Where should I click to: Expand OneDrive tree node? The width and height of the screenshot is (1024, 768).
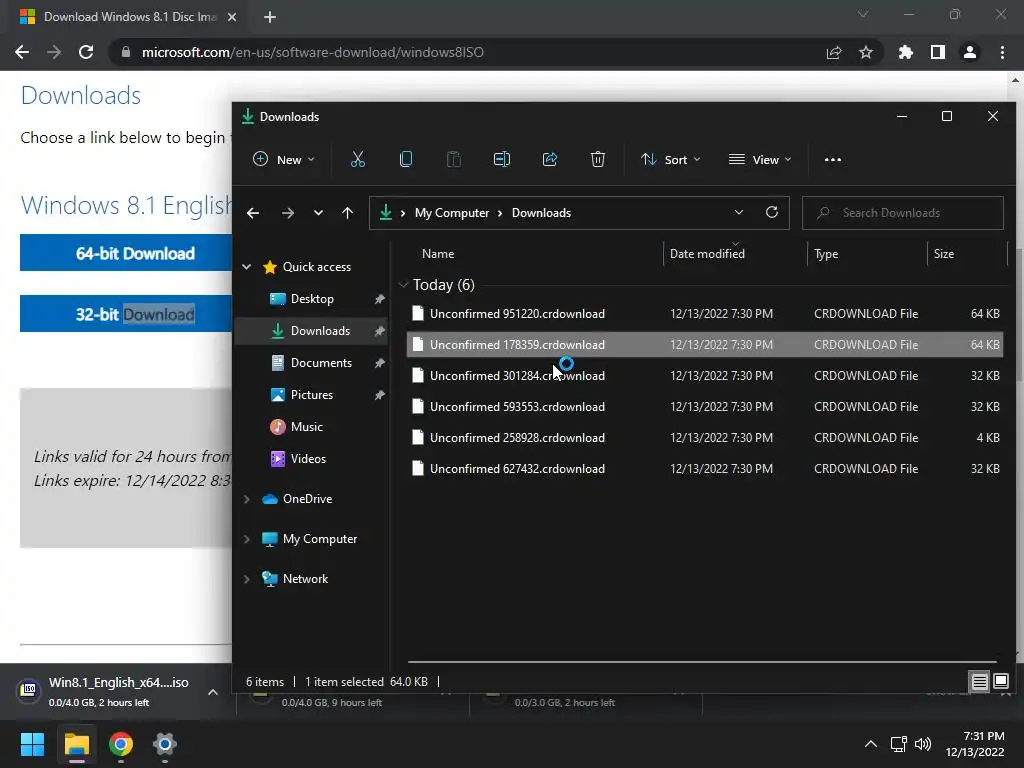click(x=247, y=499)
